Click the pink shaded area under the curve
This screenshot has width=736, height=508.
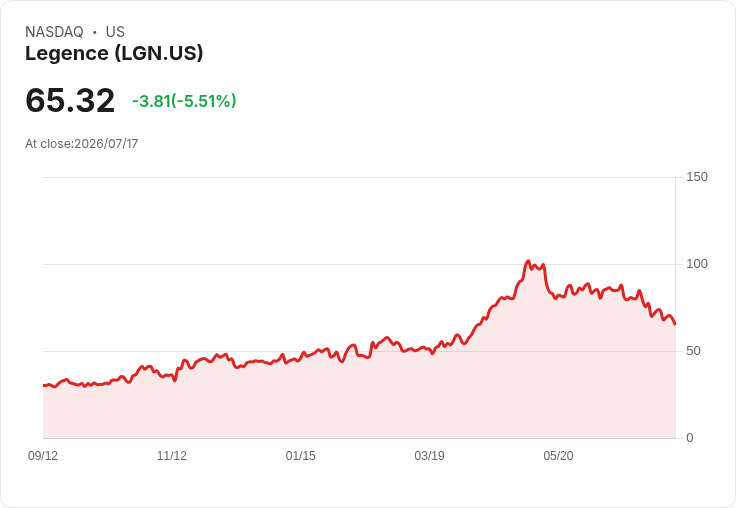pos(329,404)
